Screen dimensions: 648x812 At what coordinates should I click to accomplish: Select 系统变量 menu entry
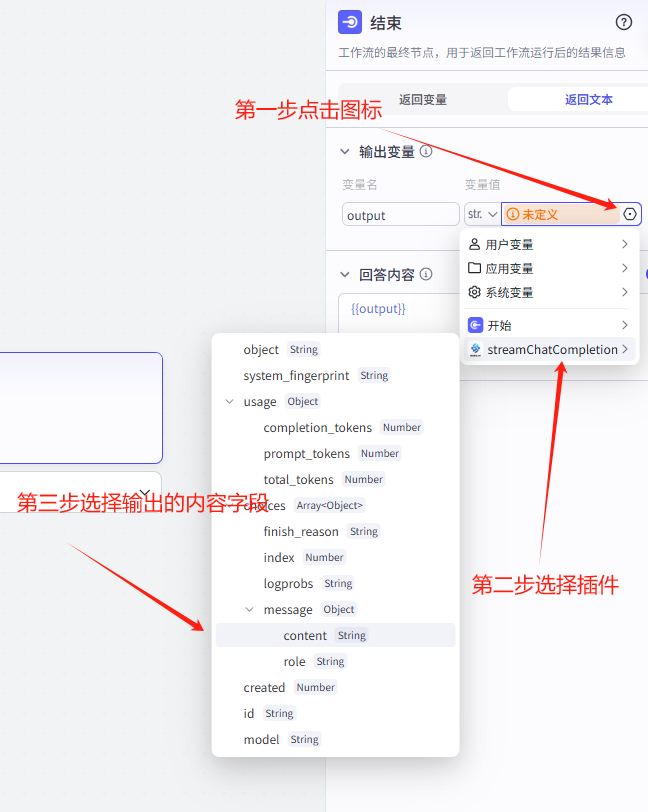click(549, 292)
